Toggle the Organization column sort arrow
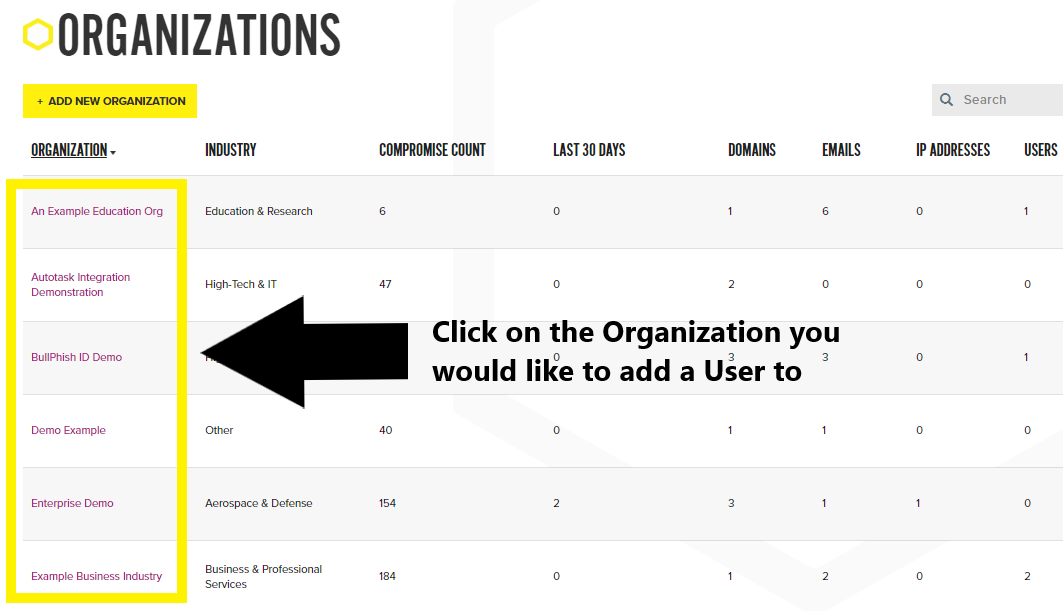This screenshot has width=1063, height=611. coord(113,153)
